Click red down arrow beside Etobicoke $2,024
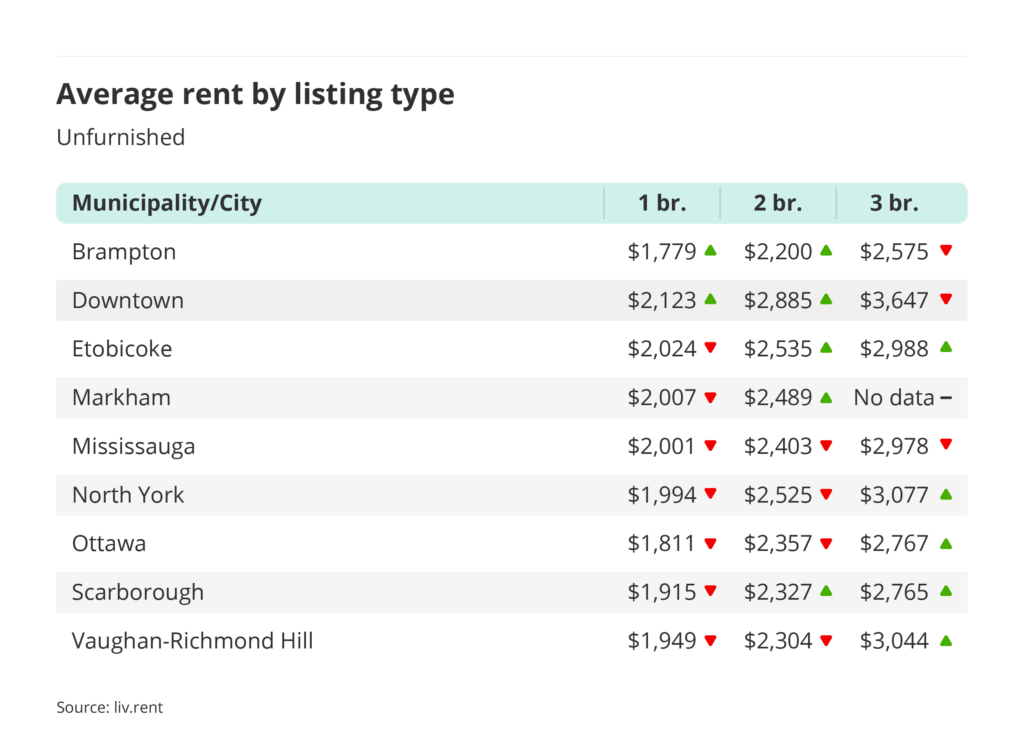1024x741 pixels. pos(710,348)
